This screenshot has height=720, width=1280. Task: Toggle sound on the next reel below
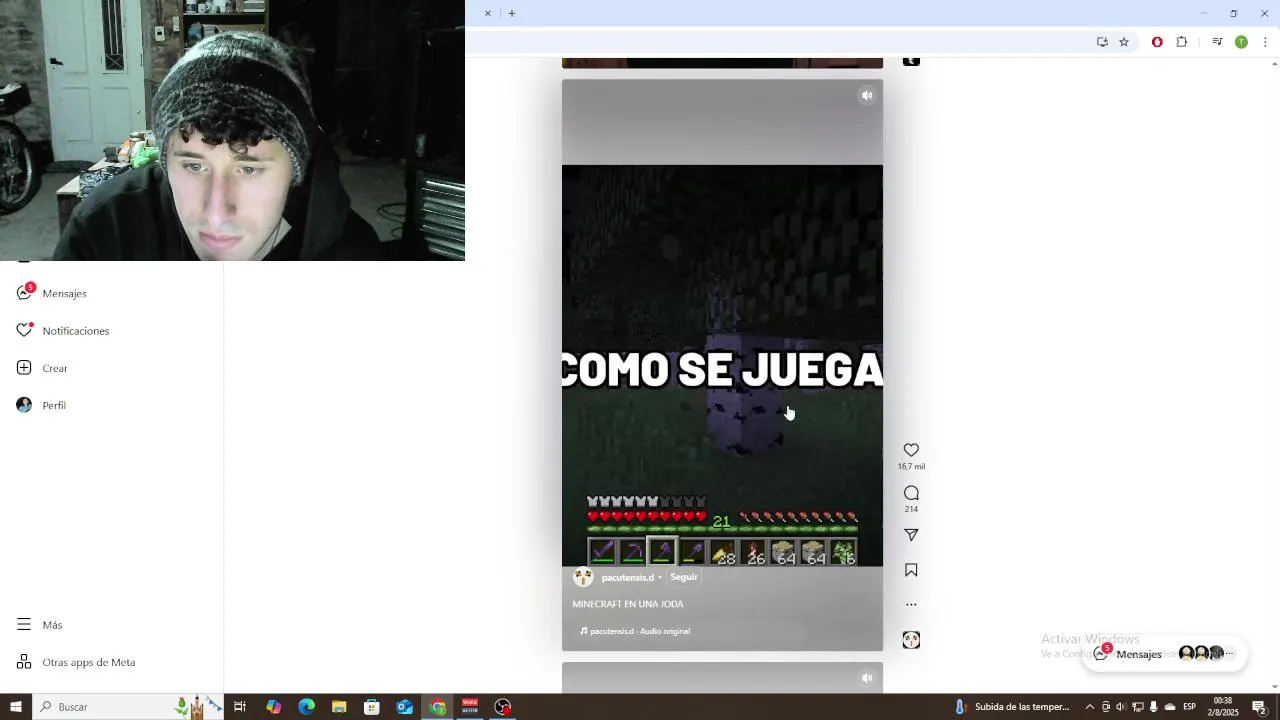[x=867, y=678]
